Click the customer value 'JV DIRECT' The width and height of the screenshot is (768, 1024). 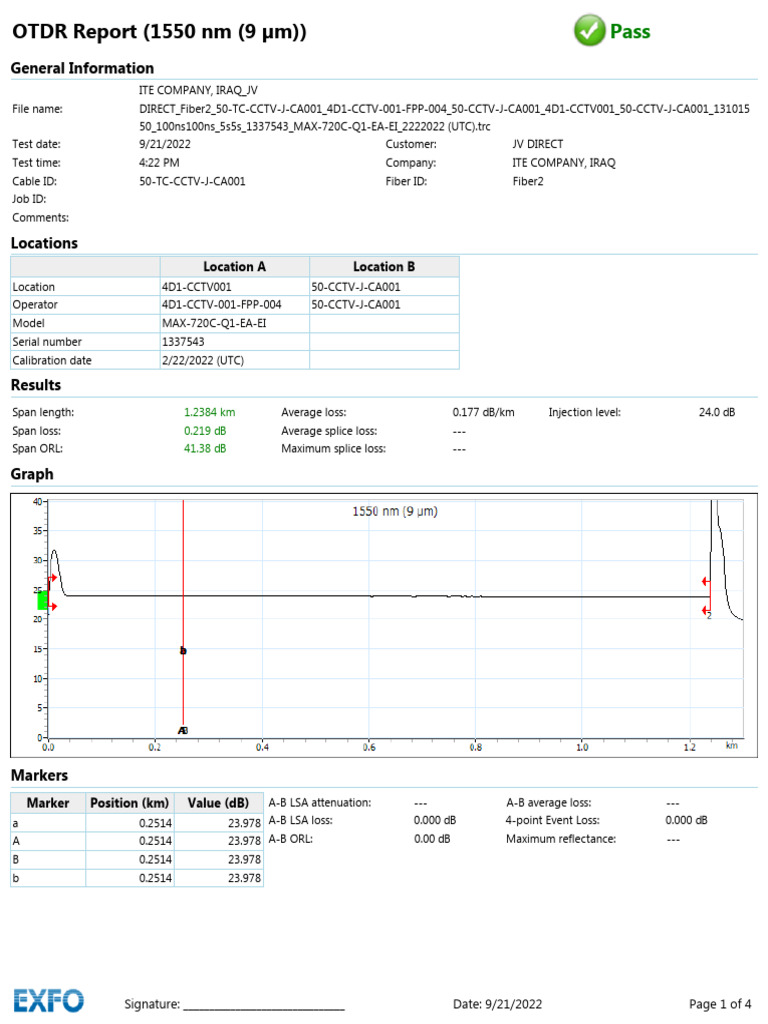537,144
